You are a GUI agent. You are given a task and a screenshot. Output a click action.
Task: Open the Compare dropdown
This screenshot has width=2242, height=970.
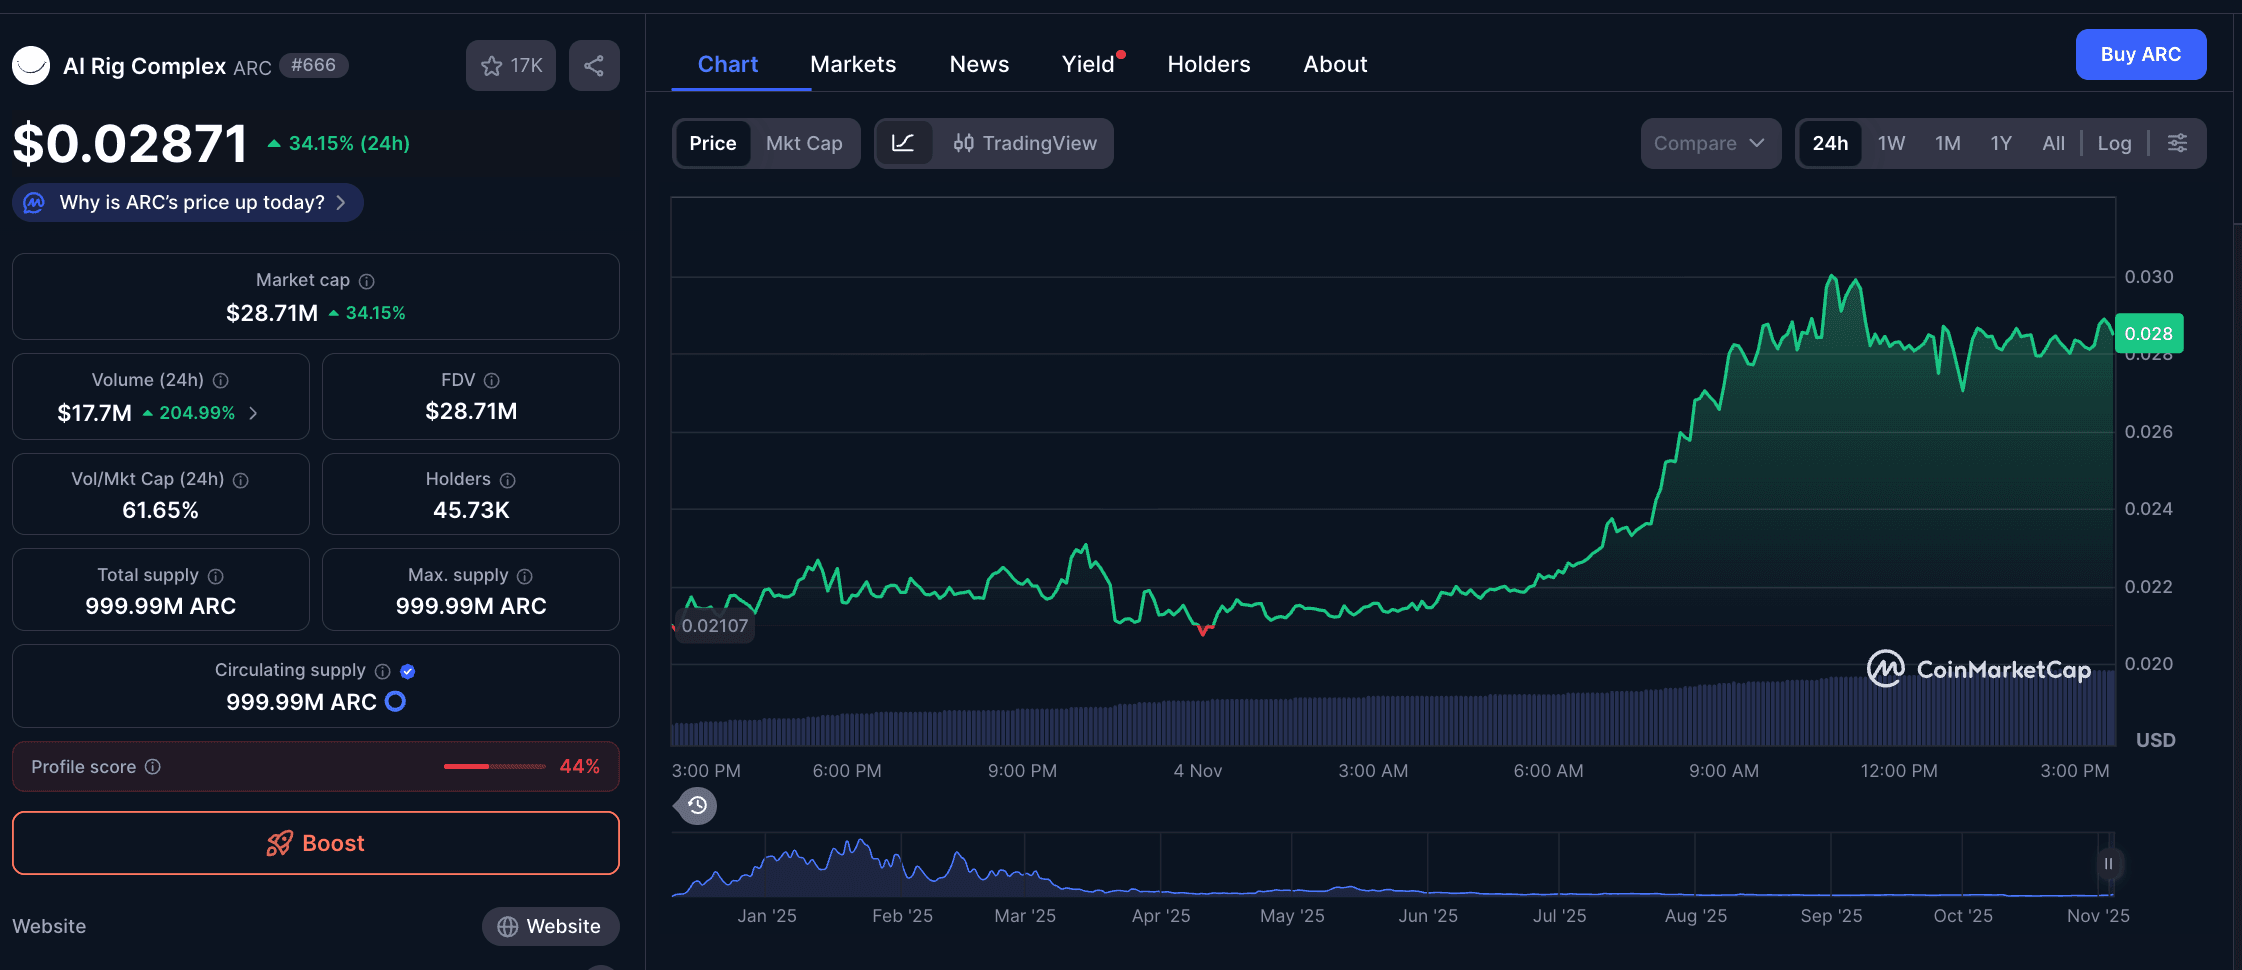pyautogui.click(x=1710, y=143)
